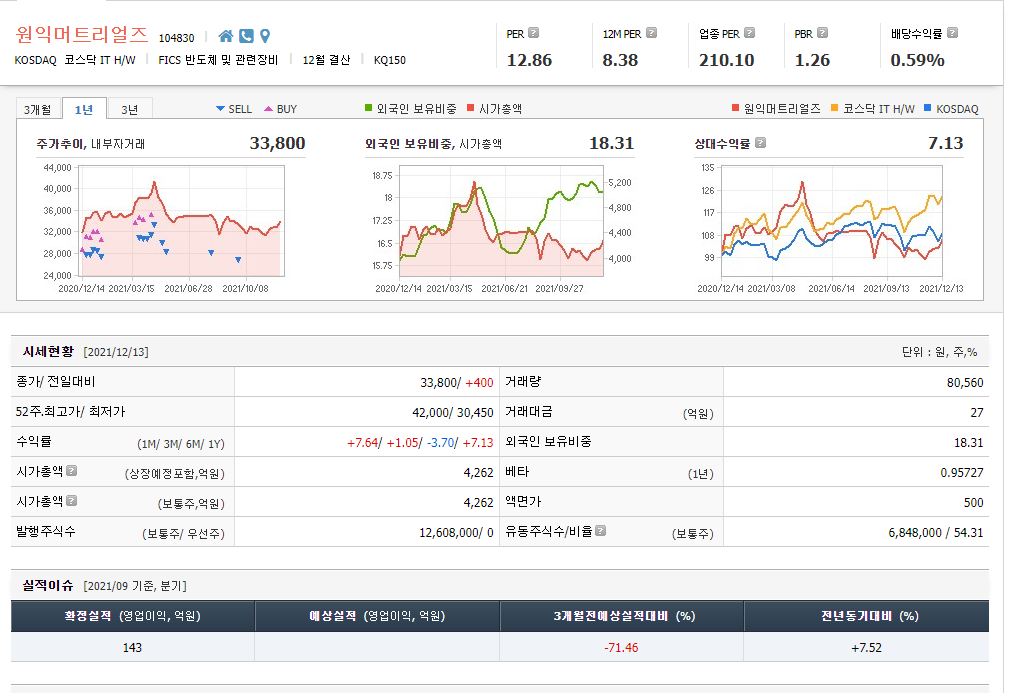Click 확정실적 column header
Screen dimensions: 1018x693
click(x=132, y=616)
